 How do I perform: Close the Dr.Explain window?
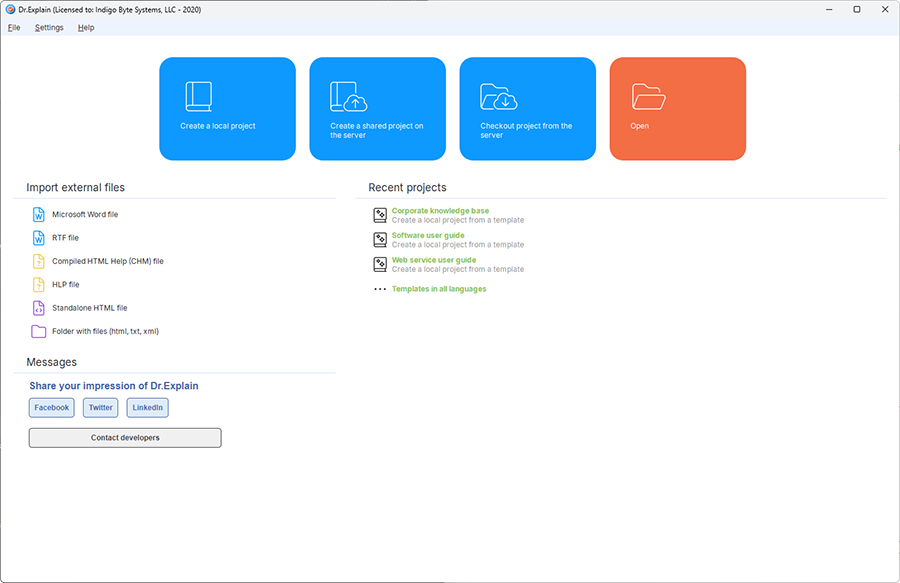point(885,9)
